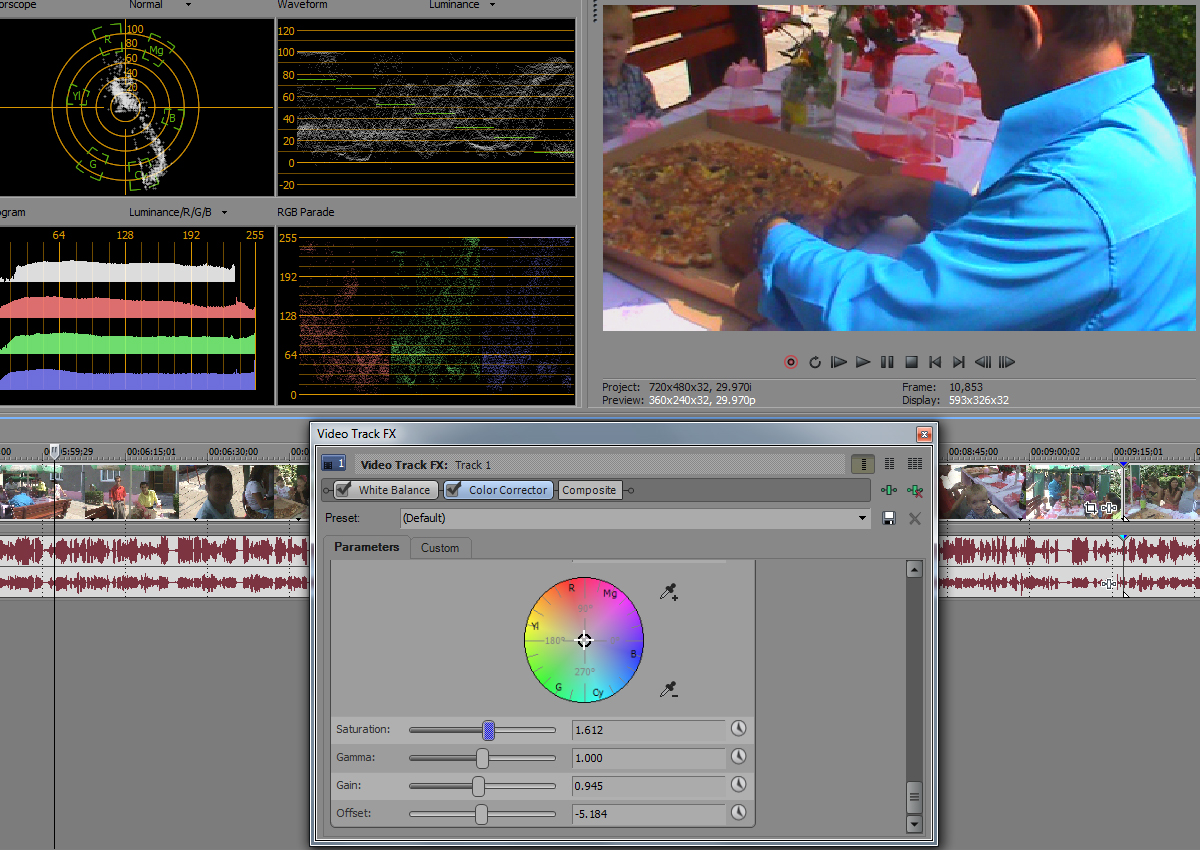Click the Composite button in FX chain

click(589, 490)
